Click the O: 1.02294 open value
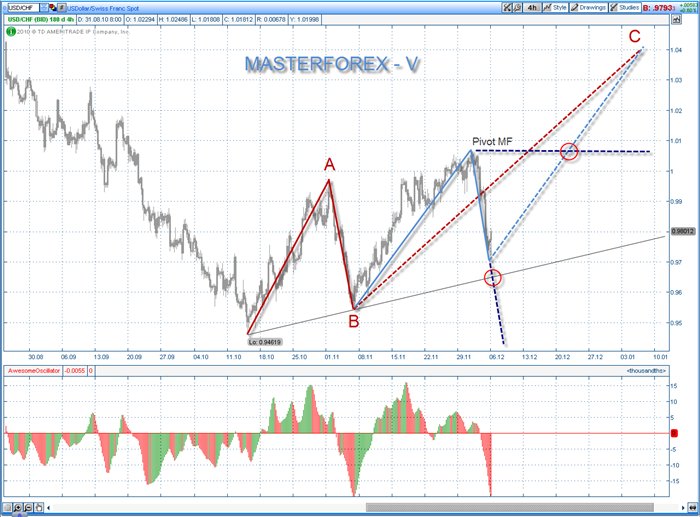Screen dimensions: 700x517 coord(140,20)
